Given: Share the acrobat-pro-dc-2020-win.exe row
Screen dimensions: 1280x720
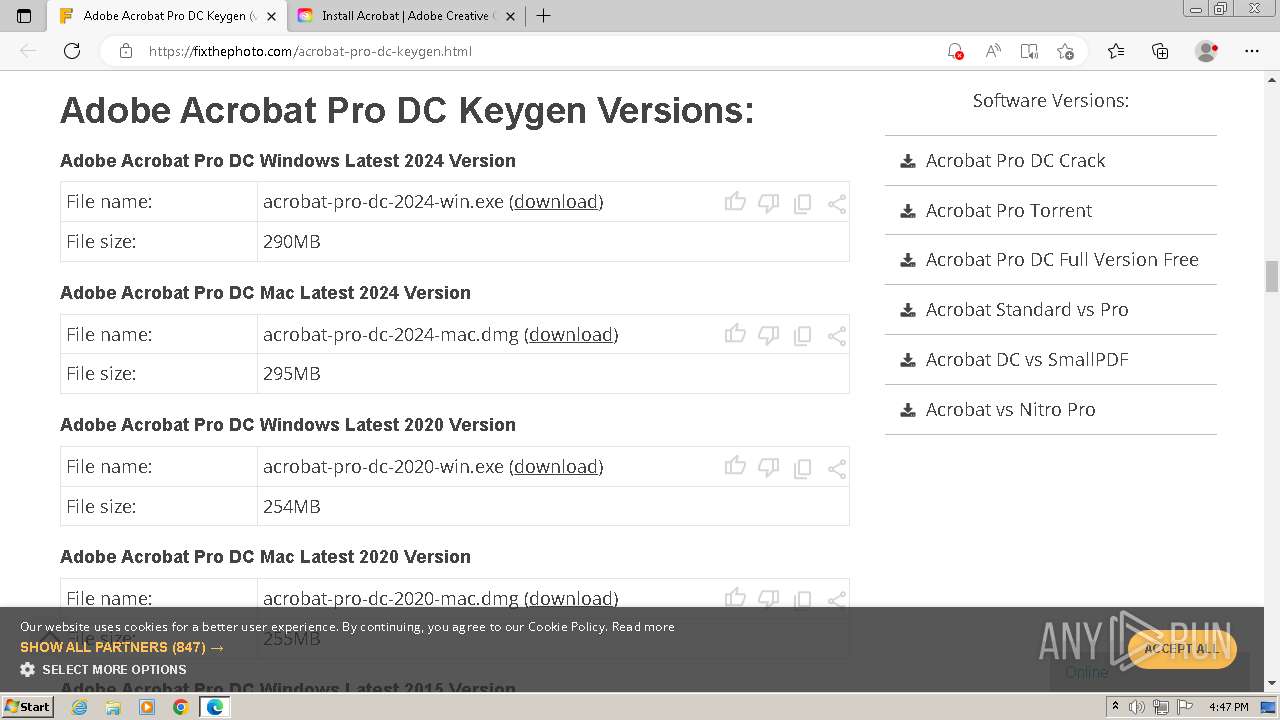Looking at the screenshot, I should pos(837,468).
